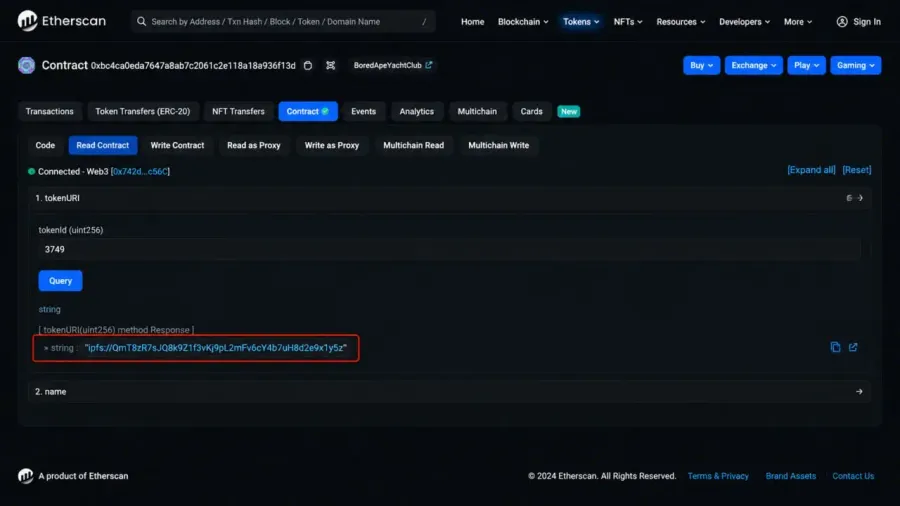The image size is (900, 506).
Task: Copy the tokenURI method link icon
Action: click(x=849, y=198)
